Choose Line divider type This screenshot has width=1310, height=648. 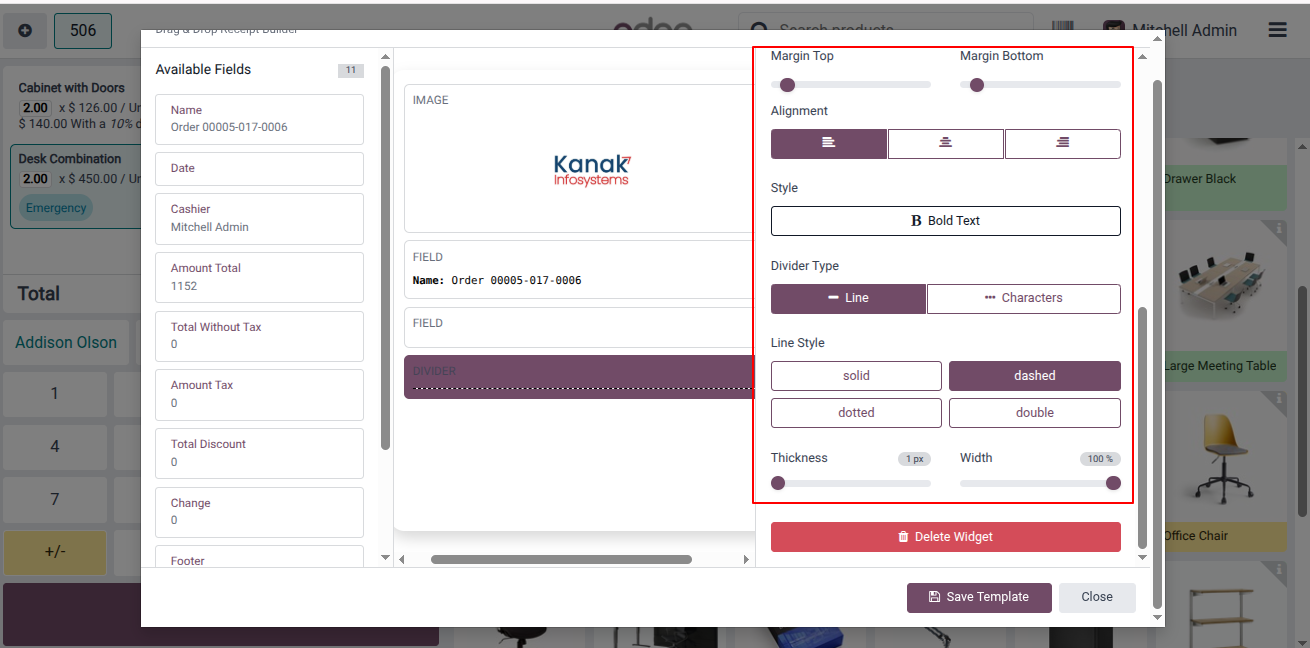[x=848, y=298]
